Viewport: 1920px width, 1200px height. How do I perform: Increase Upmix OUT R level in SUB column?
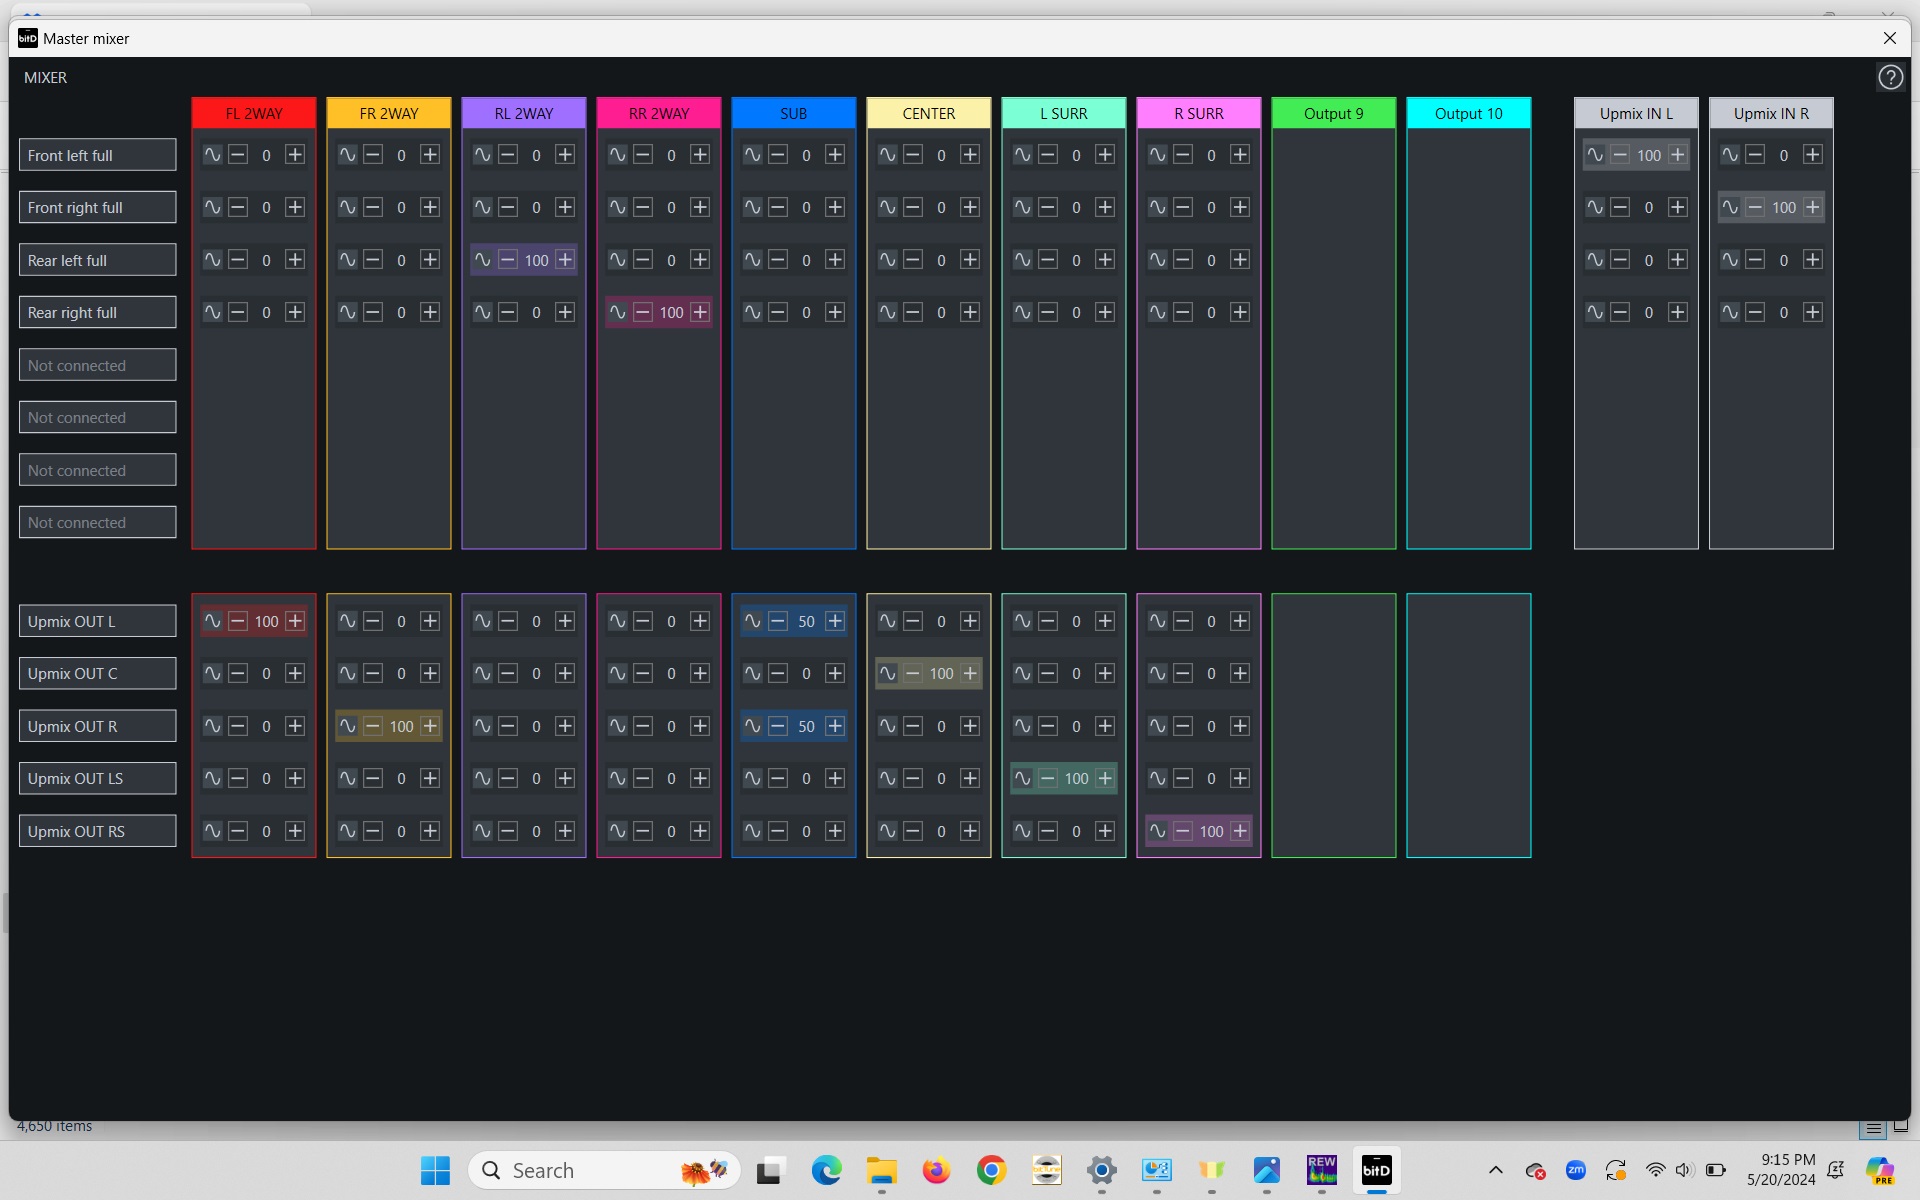pos(835,726)
